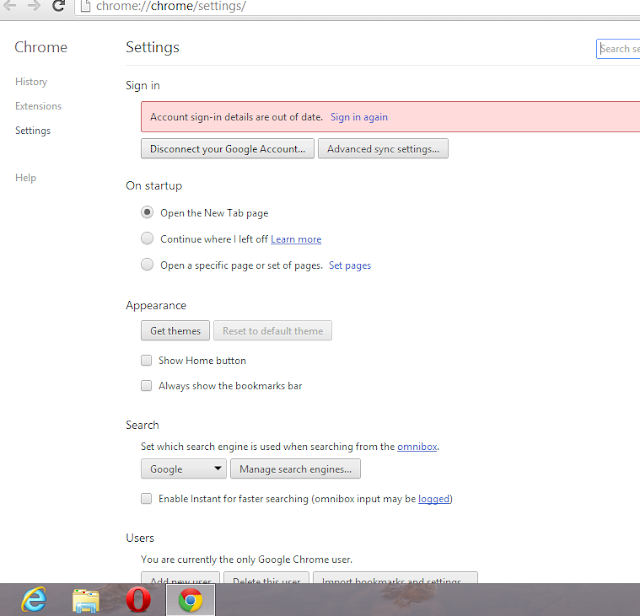Switch to Chrome on the taskbar
The image size is (640, 616).
(190, 600)
